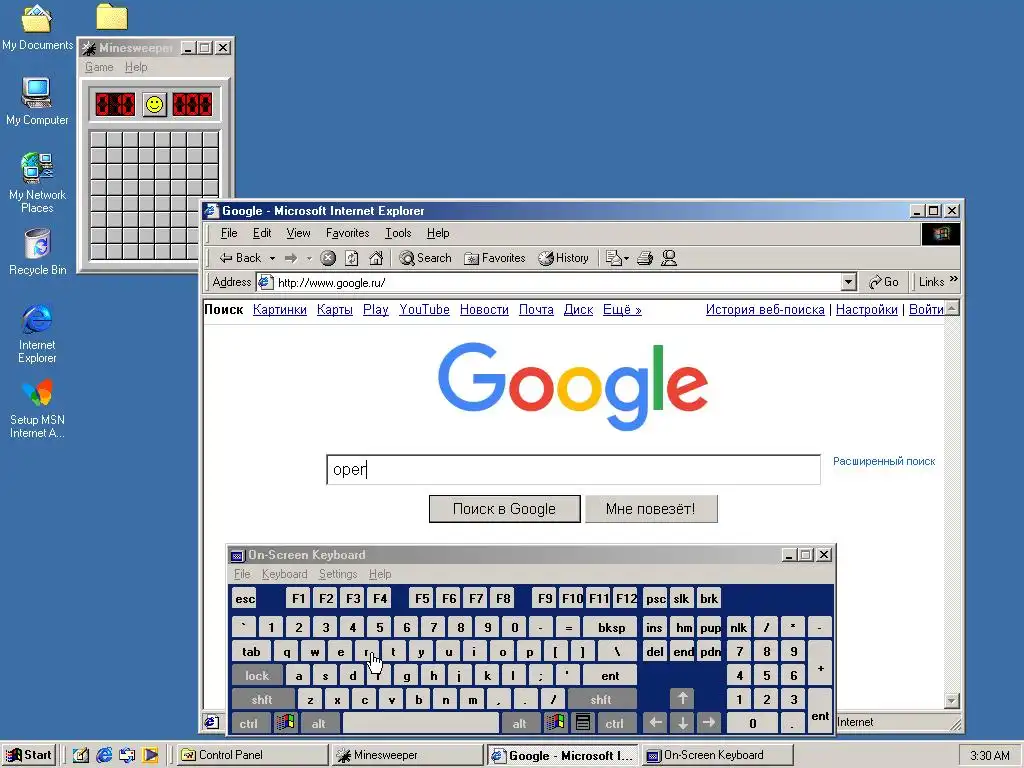This screenshot has height=768, width=1024.
Task: Click the bksp key on On-Screen Keyboard
Action: (x=611, y=628)
